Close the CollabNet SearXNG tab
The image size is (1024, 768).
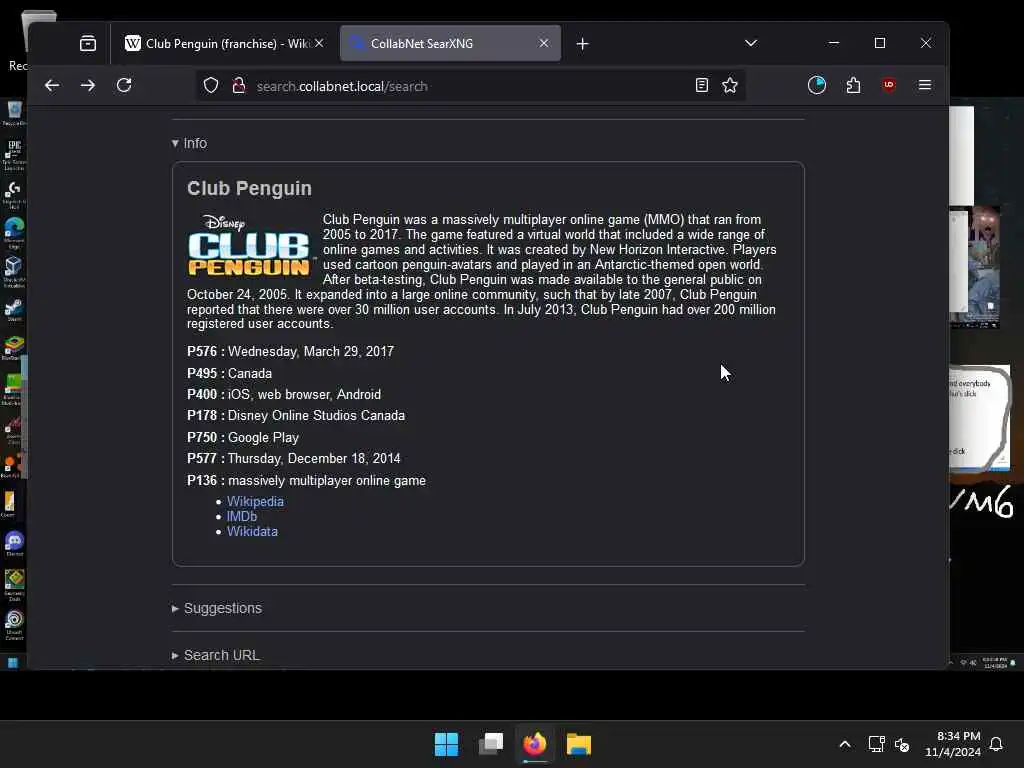coord(543,43)
